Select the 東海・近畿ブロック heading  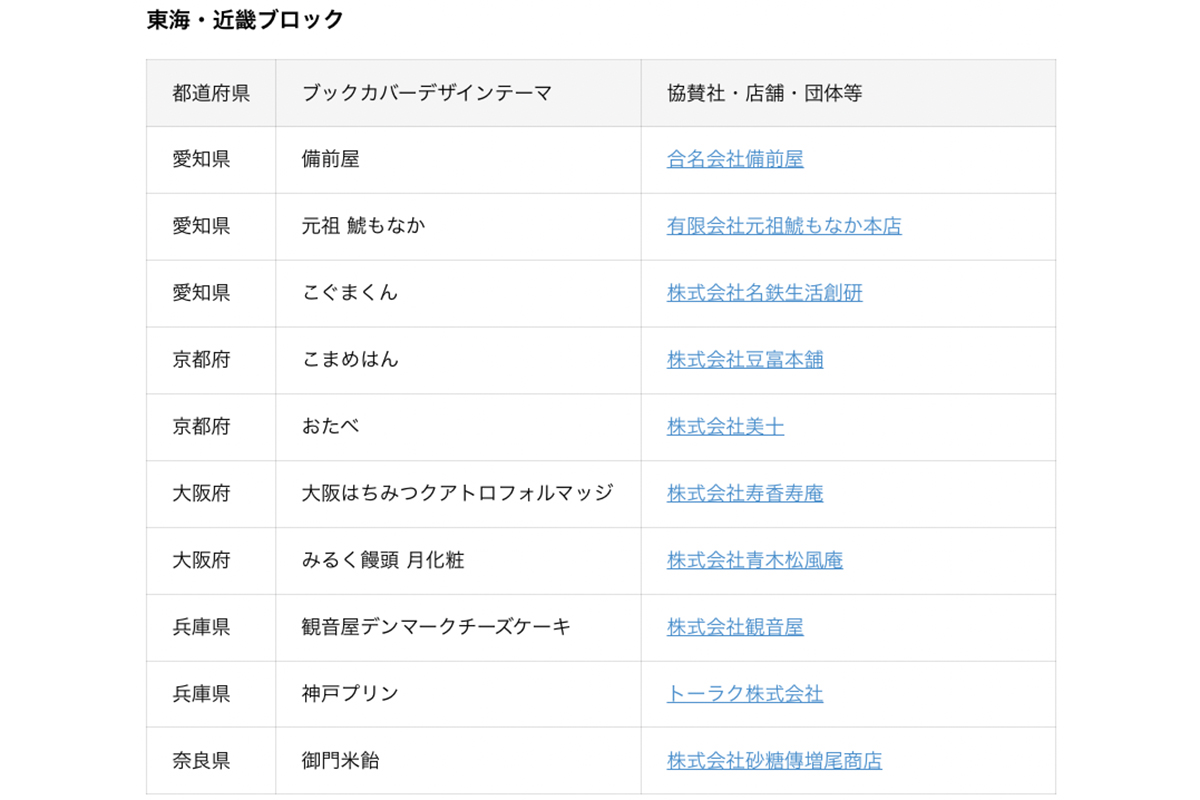[x=245, y=20]
